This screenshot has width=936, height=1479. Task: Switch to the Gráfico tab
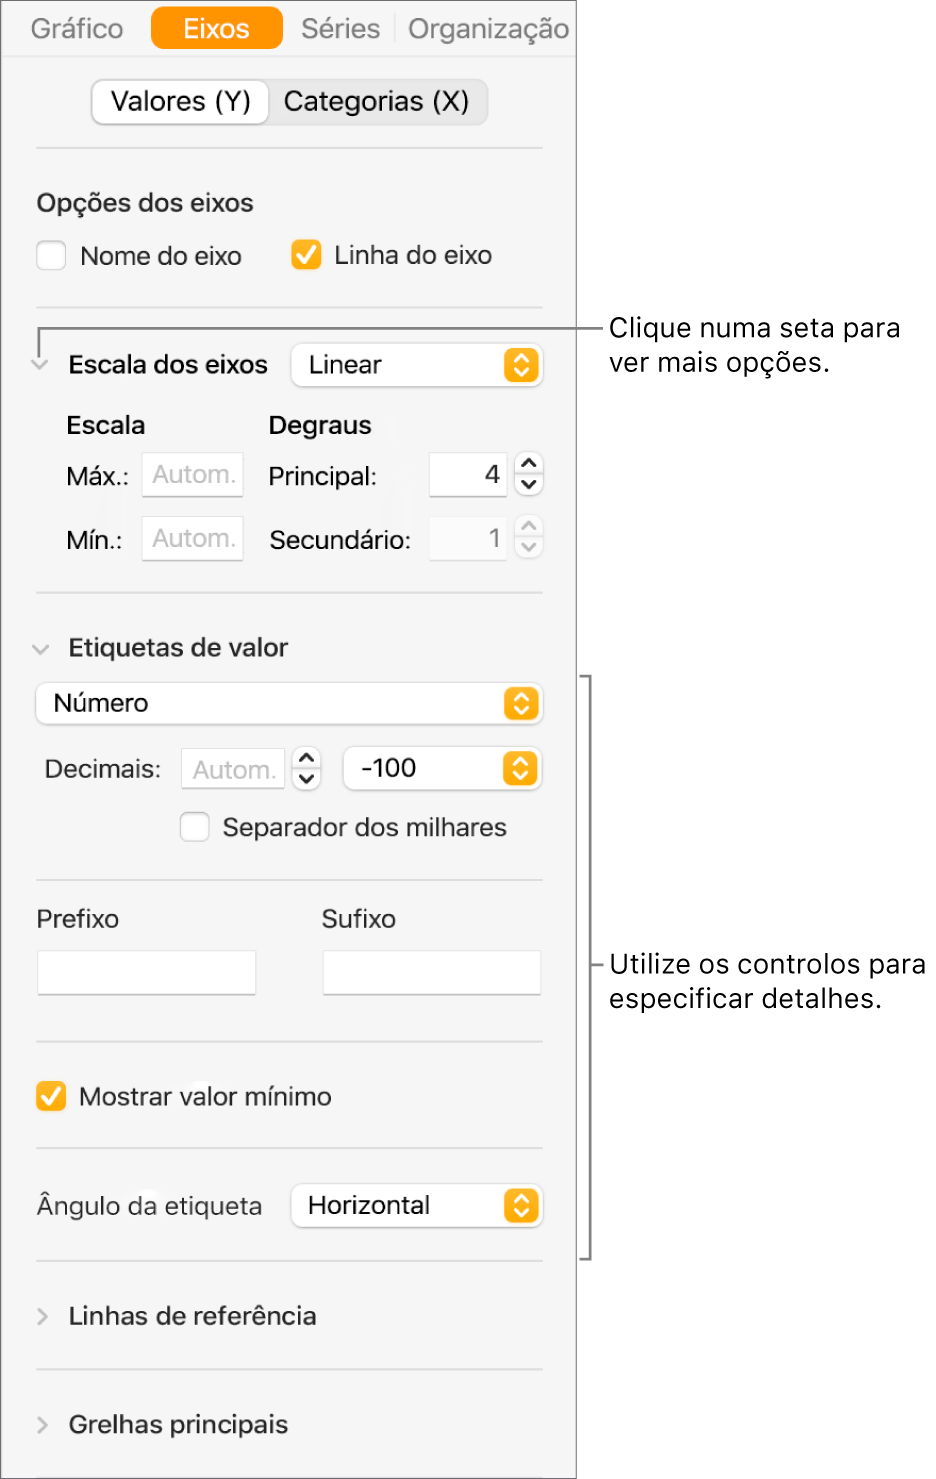coord(77,29)
